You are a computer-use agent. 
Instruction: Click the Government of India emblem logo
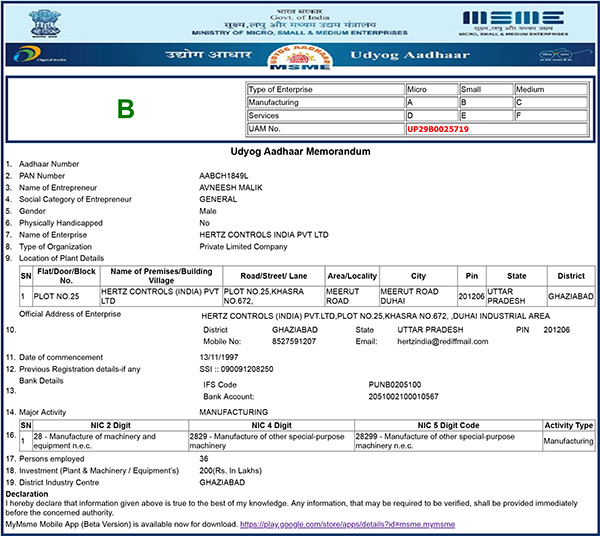(x=45, y=23)
